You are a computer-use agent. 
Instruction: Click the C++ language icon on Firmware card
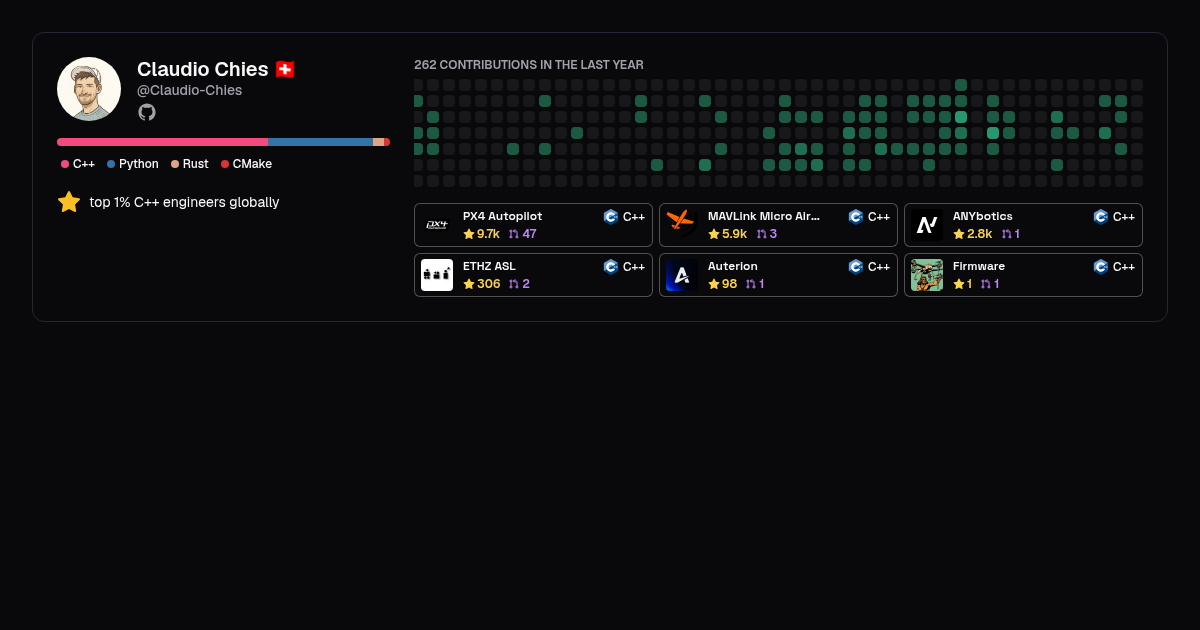tap(1101, 267)
